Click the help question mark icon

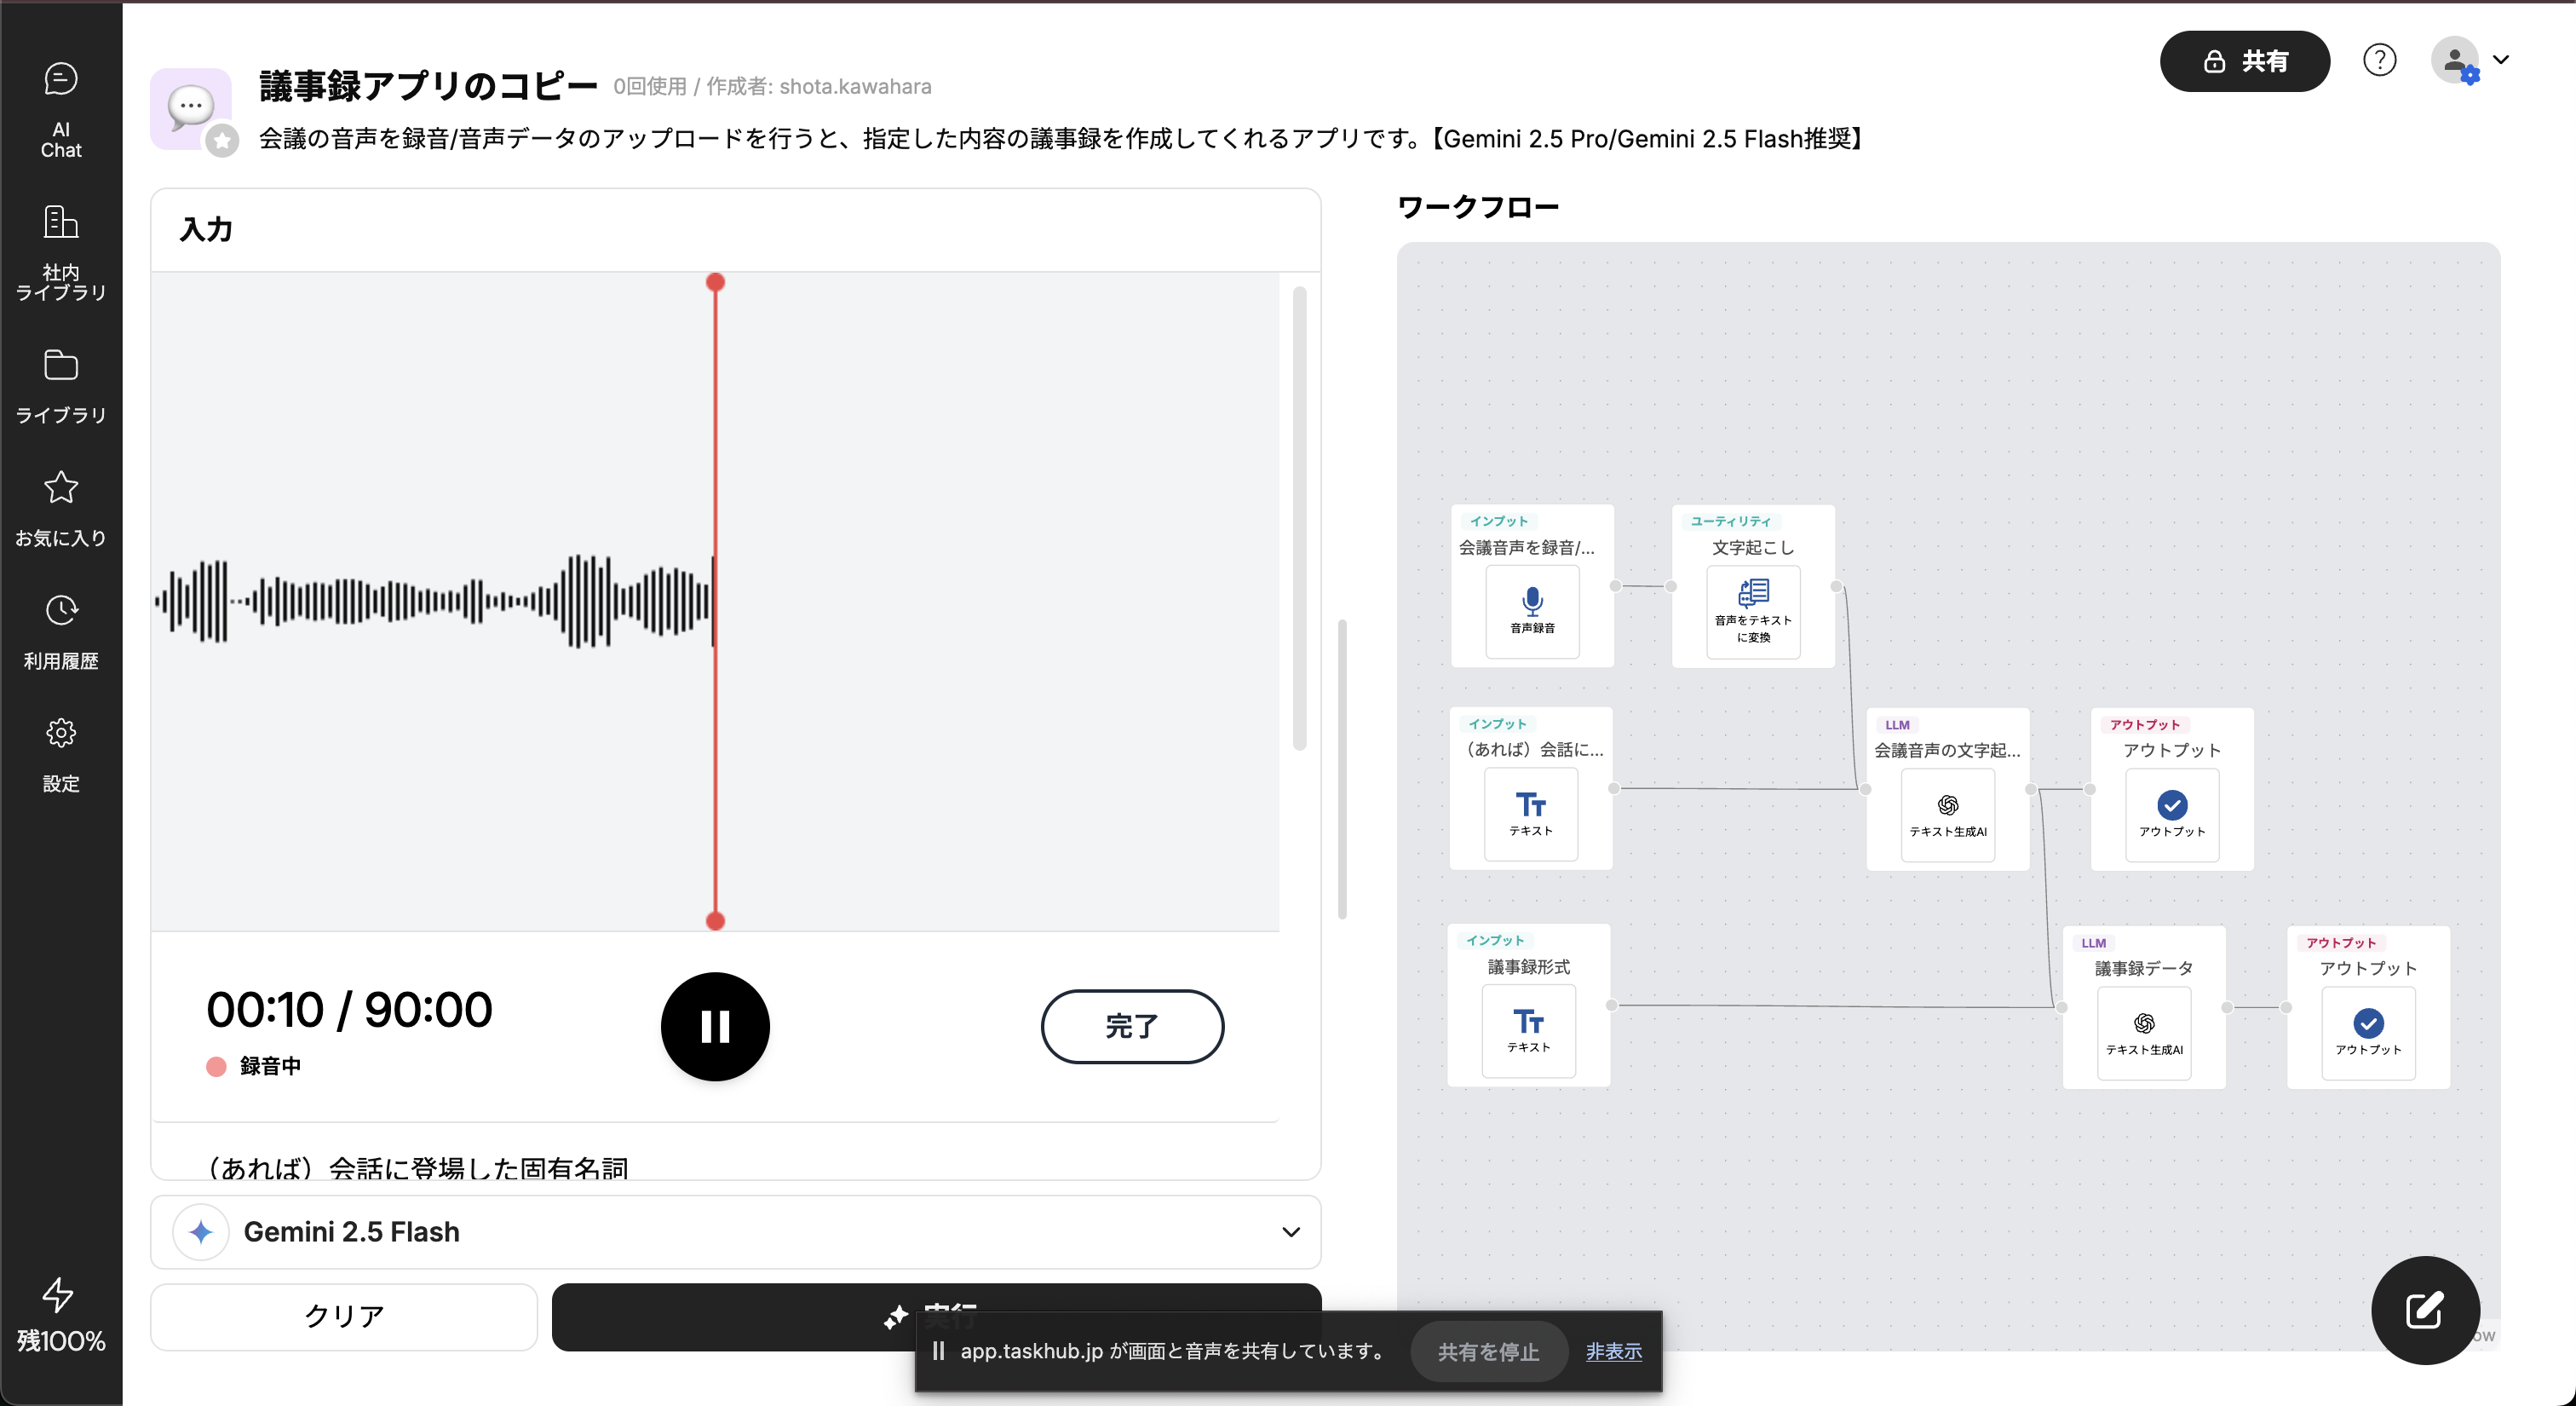(x=2379, y=61)
